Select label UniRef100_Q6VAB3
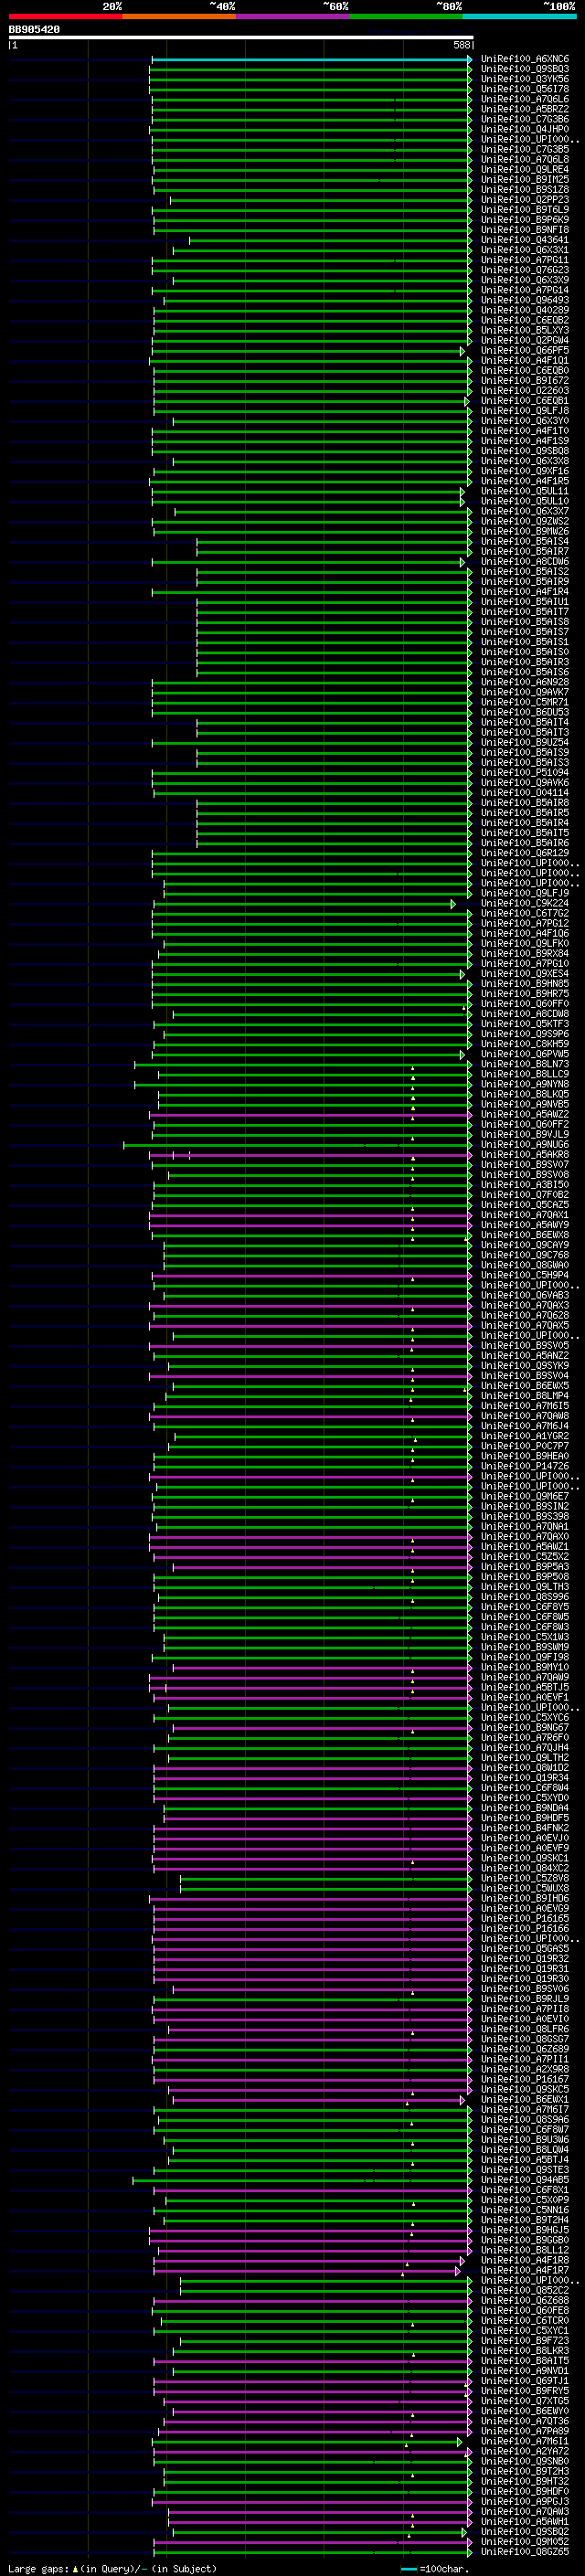Image resolution: width=585 pixels, height=2576 pixels. [525, 1295]
